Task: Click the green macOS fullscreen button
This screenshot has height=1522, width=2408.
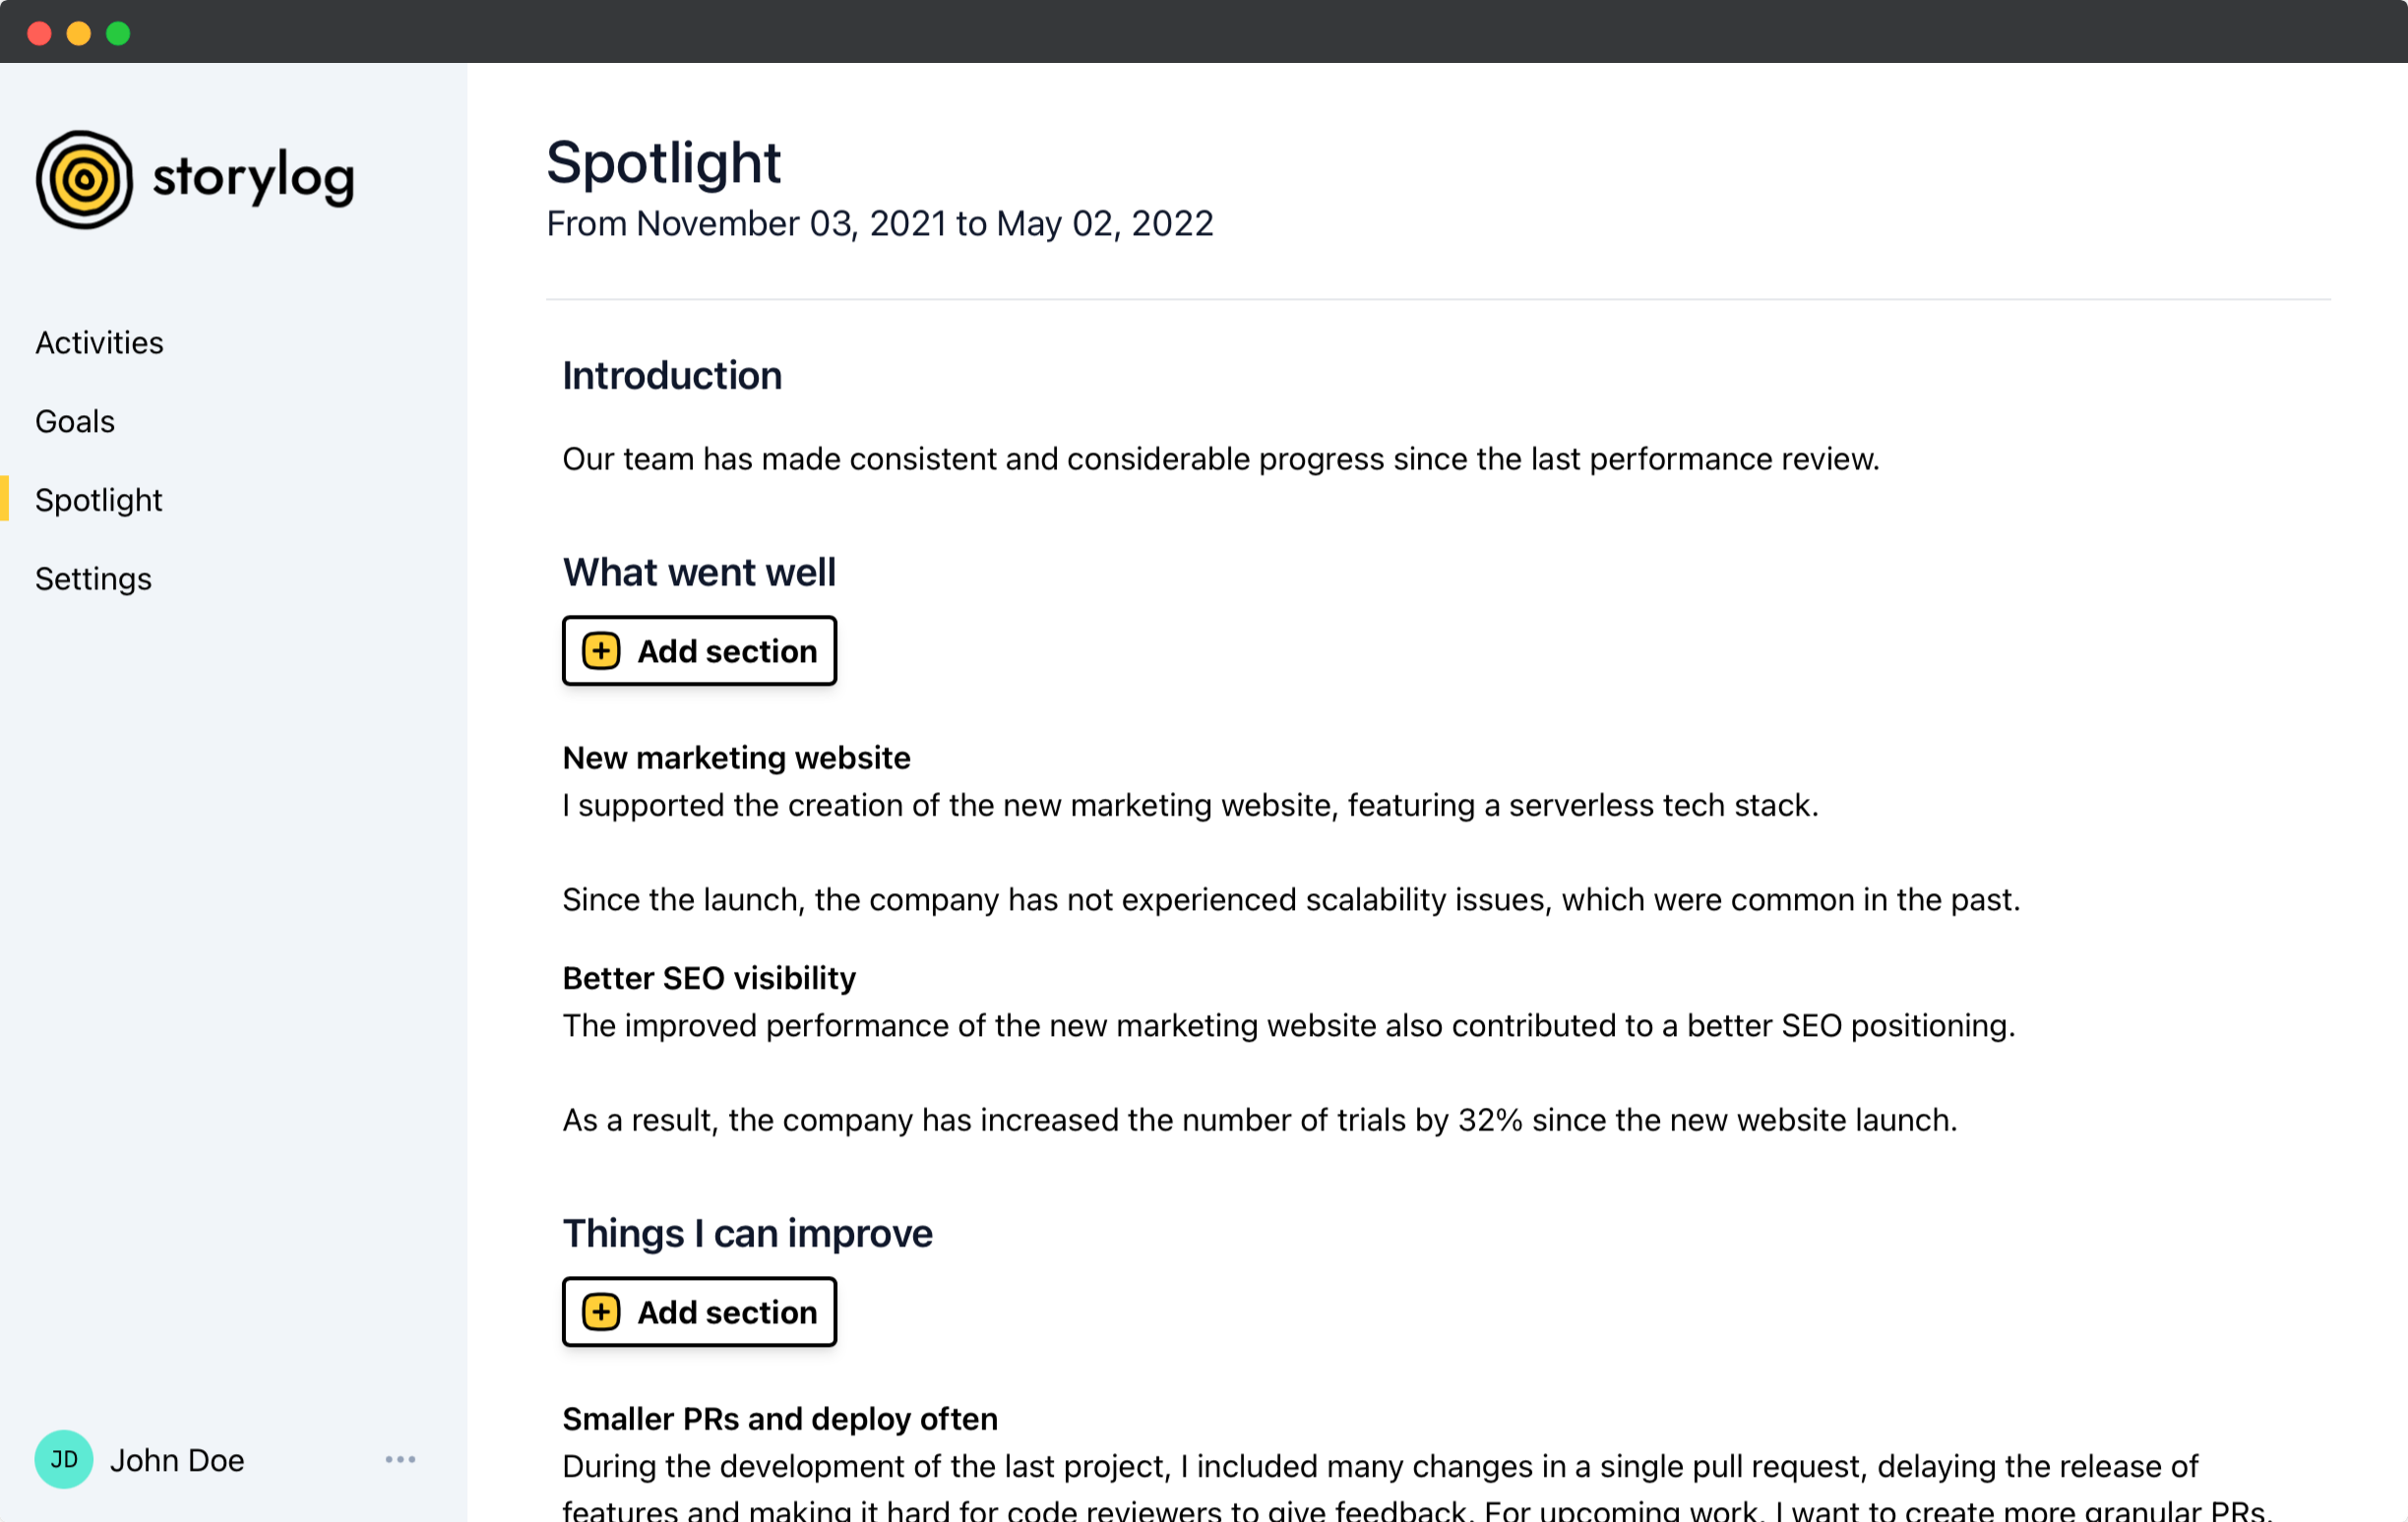Action: [x=118, y=33]
